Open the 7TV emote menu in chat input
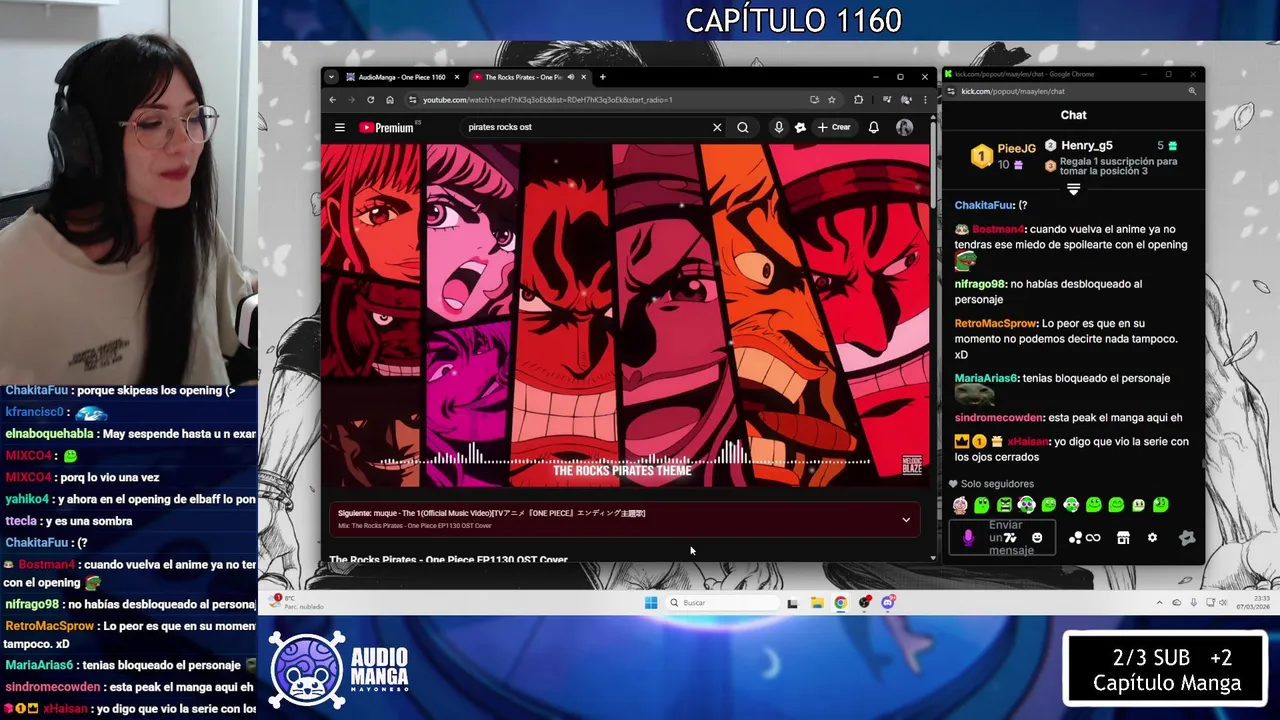The width and height of the screenshot is (1280, 720). pos(1011,538)
